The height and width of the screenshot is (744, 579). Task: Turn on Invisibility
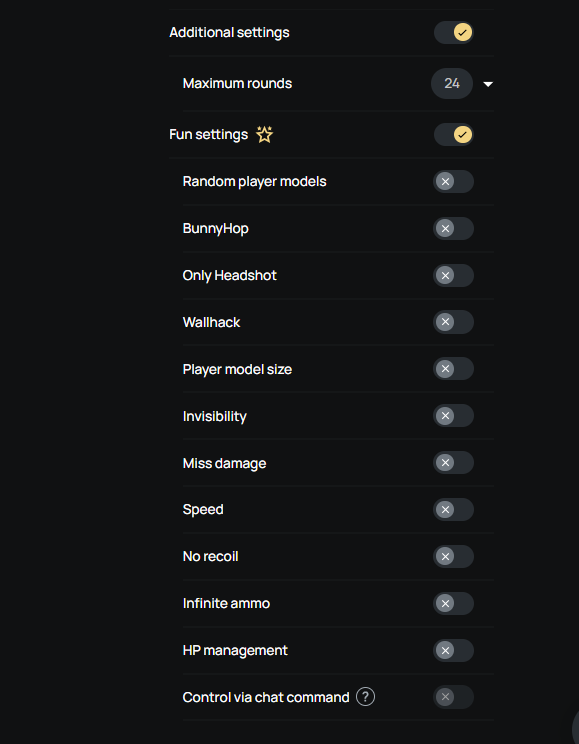pyautogui.click(x=453, y=416)
